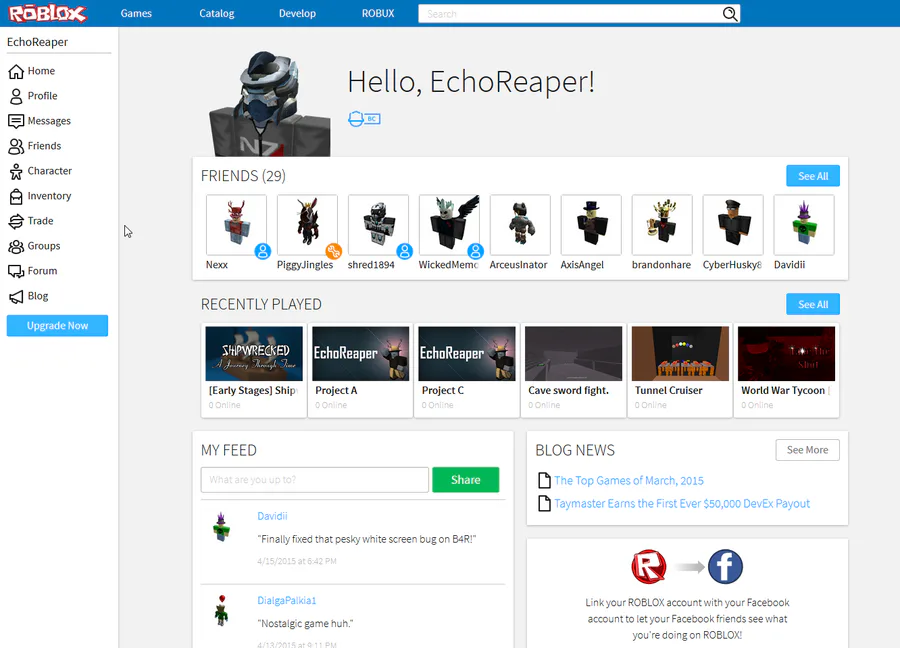The height and width of the screenshot is (648, 900).
Task: Open the Project C game thumbnail
Action: click(467, 354)
